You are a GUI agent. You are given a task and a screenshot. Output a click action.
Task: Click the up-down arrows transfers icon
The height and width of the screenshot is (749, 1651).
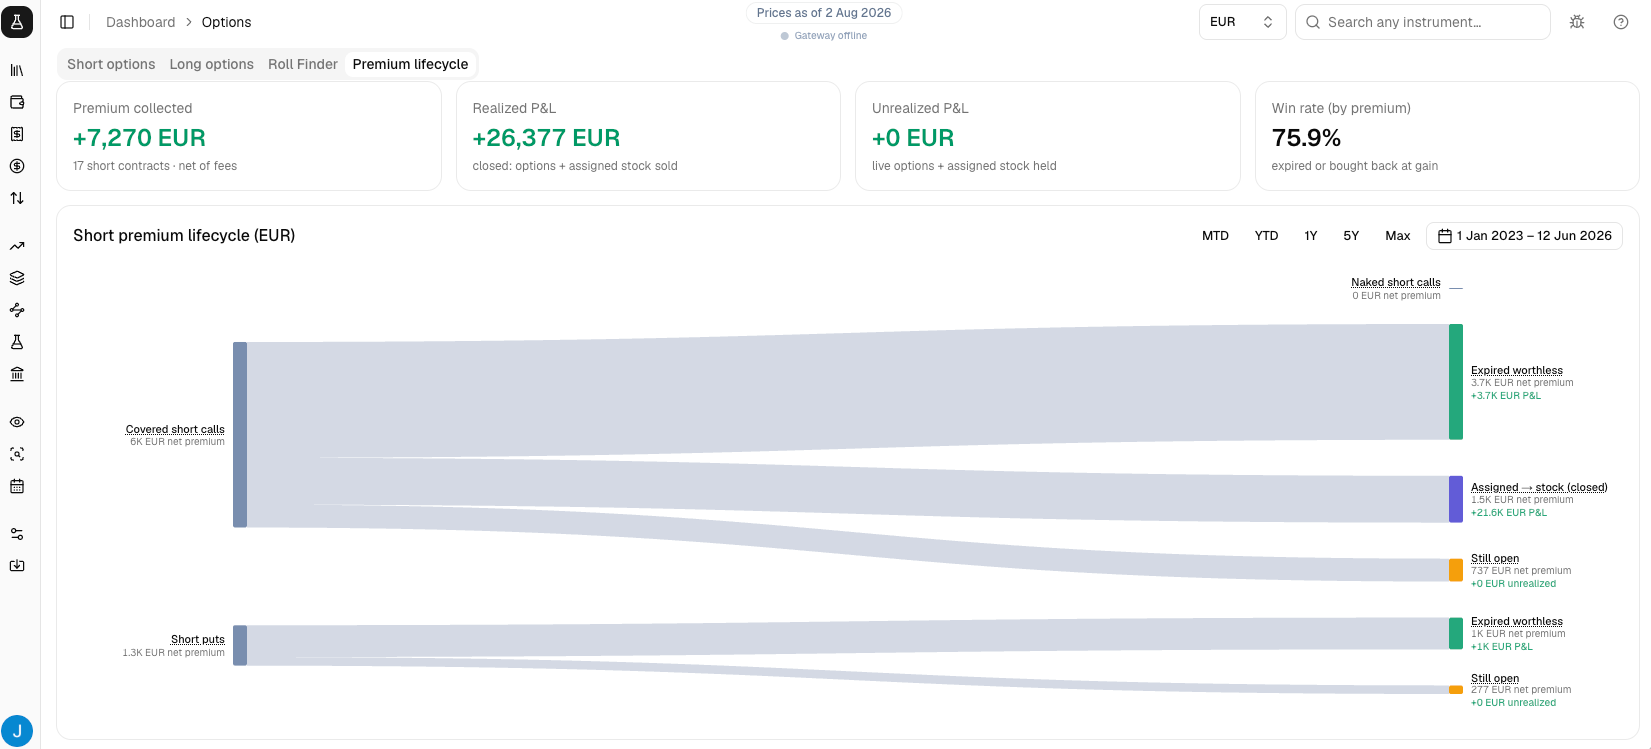(x=17, y=198)
